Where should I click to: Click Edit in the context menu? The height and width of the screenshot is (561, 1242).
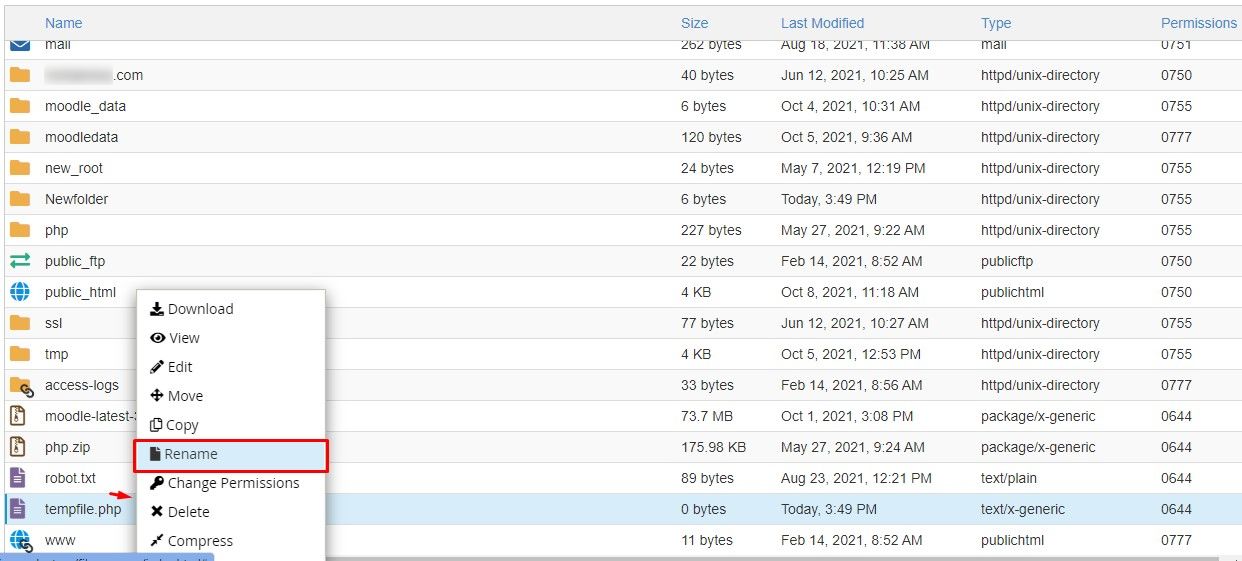[180, 367]
